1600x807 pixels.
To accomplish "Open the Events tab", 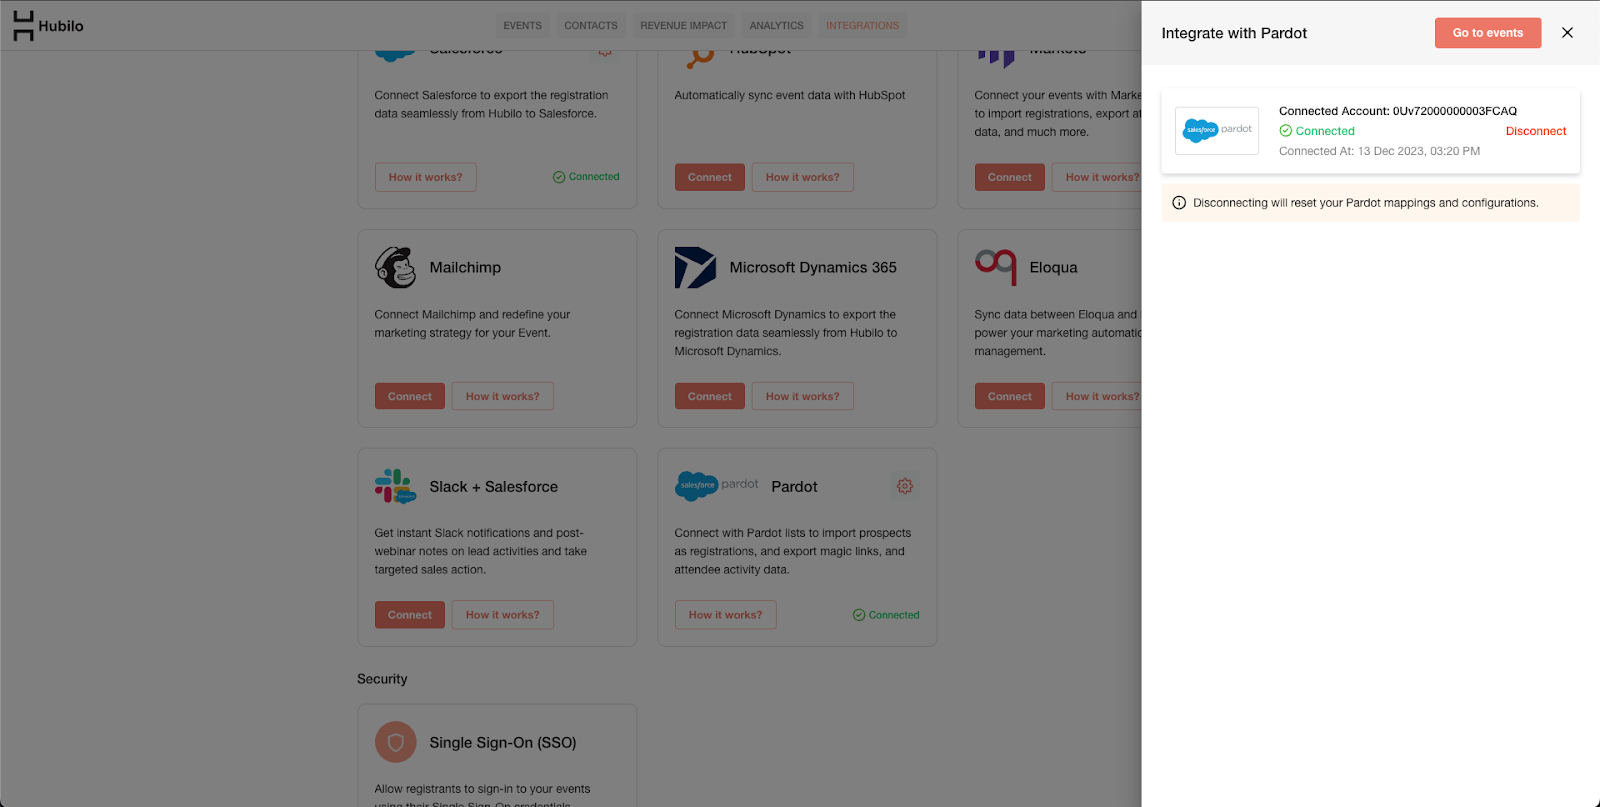I will 522,26.
